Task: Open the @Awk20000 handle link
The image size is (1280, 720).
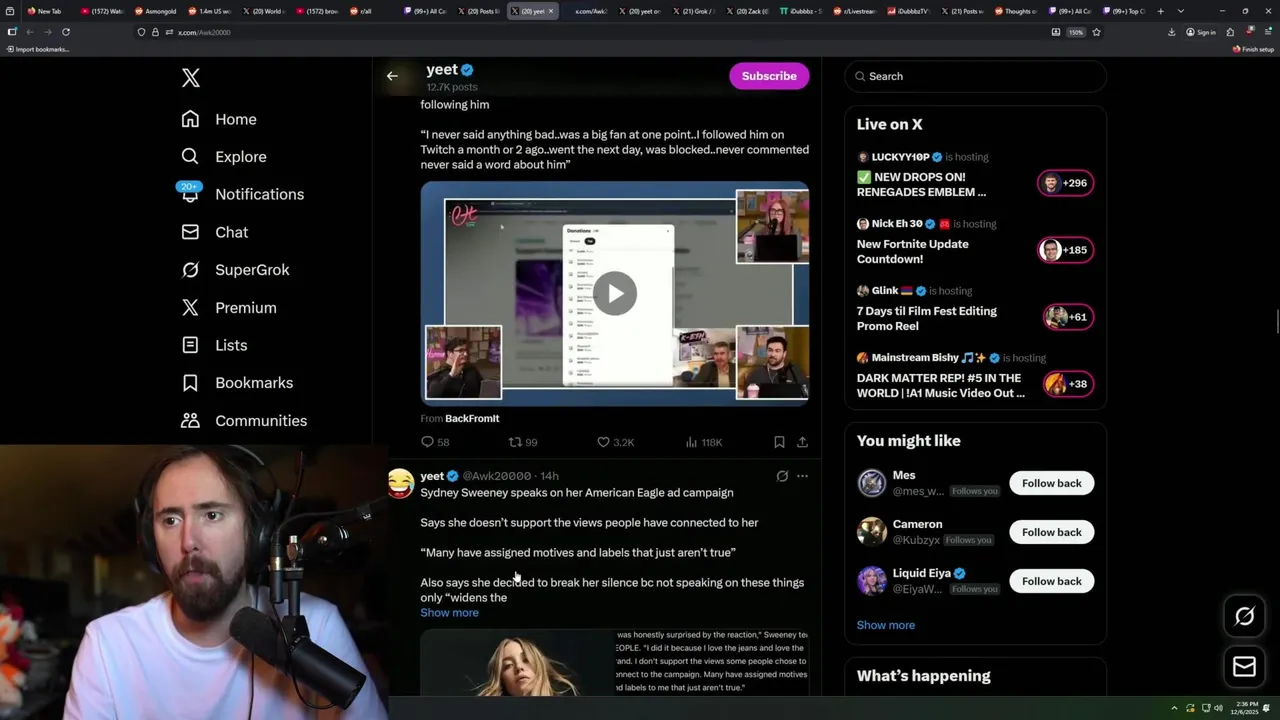Action: tap(497, 476)
